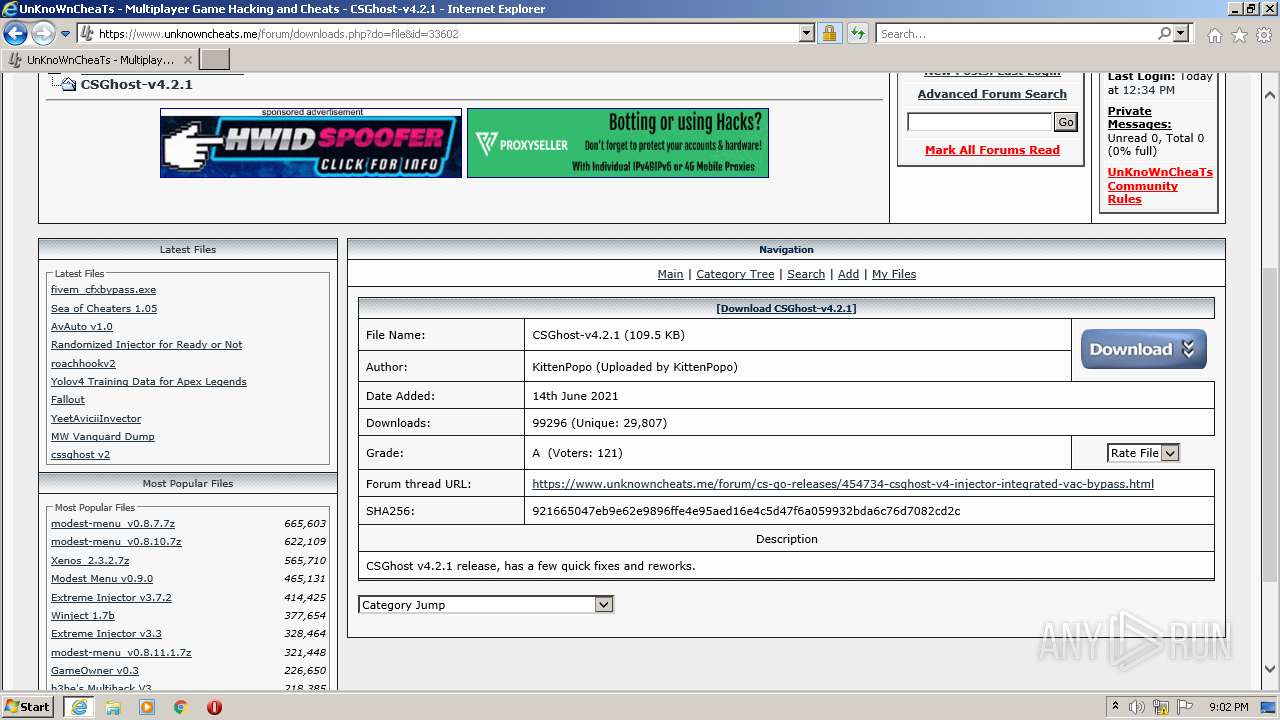Click the blue Download button
1280x720 pixels.
point(1143,349)
